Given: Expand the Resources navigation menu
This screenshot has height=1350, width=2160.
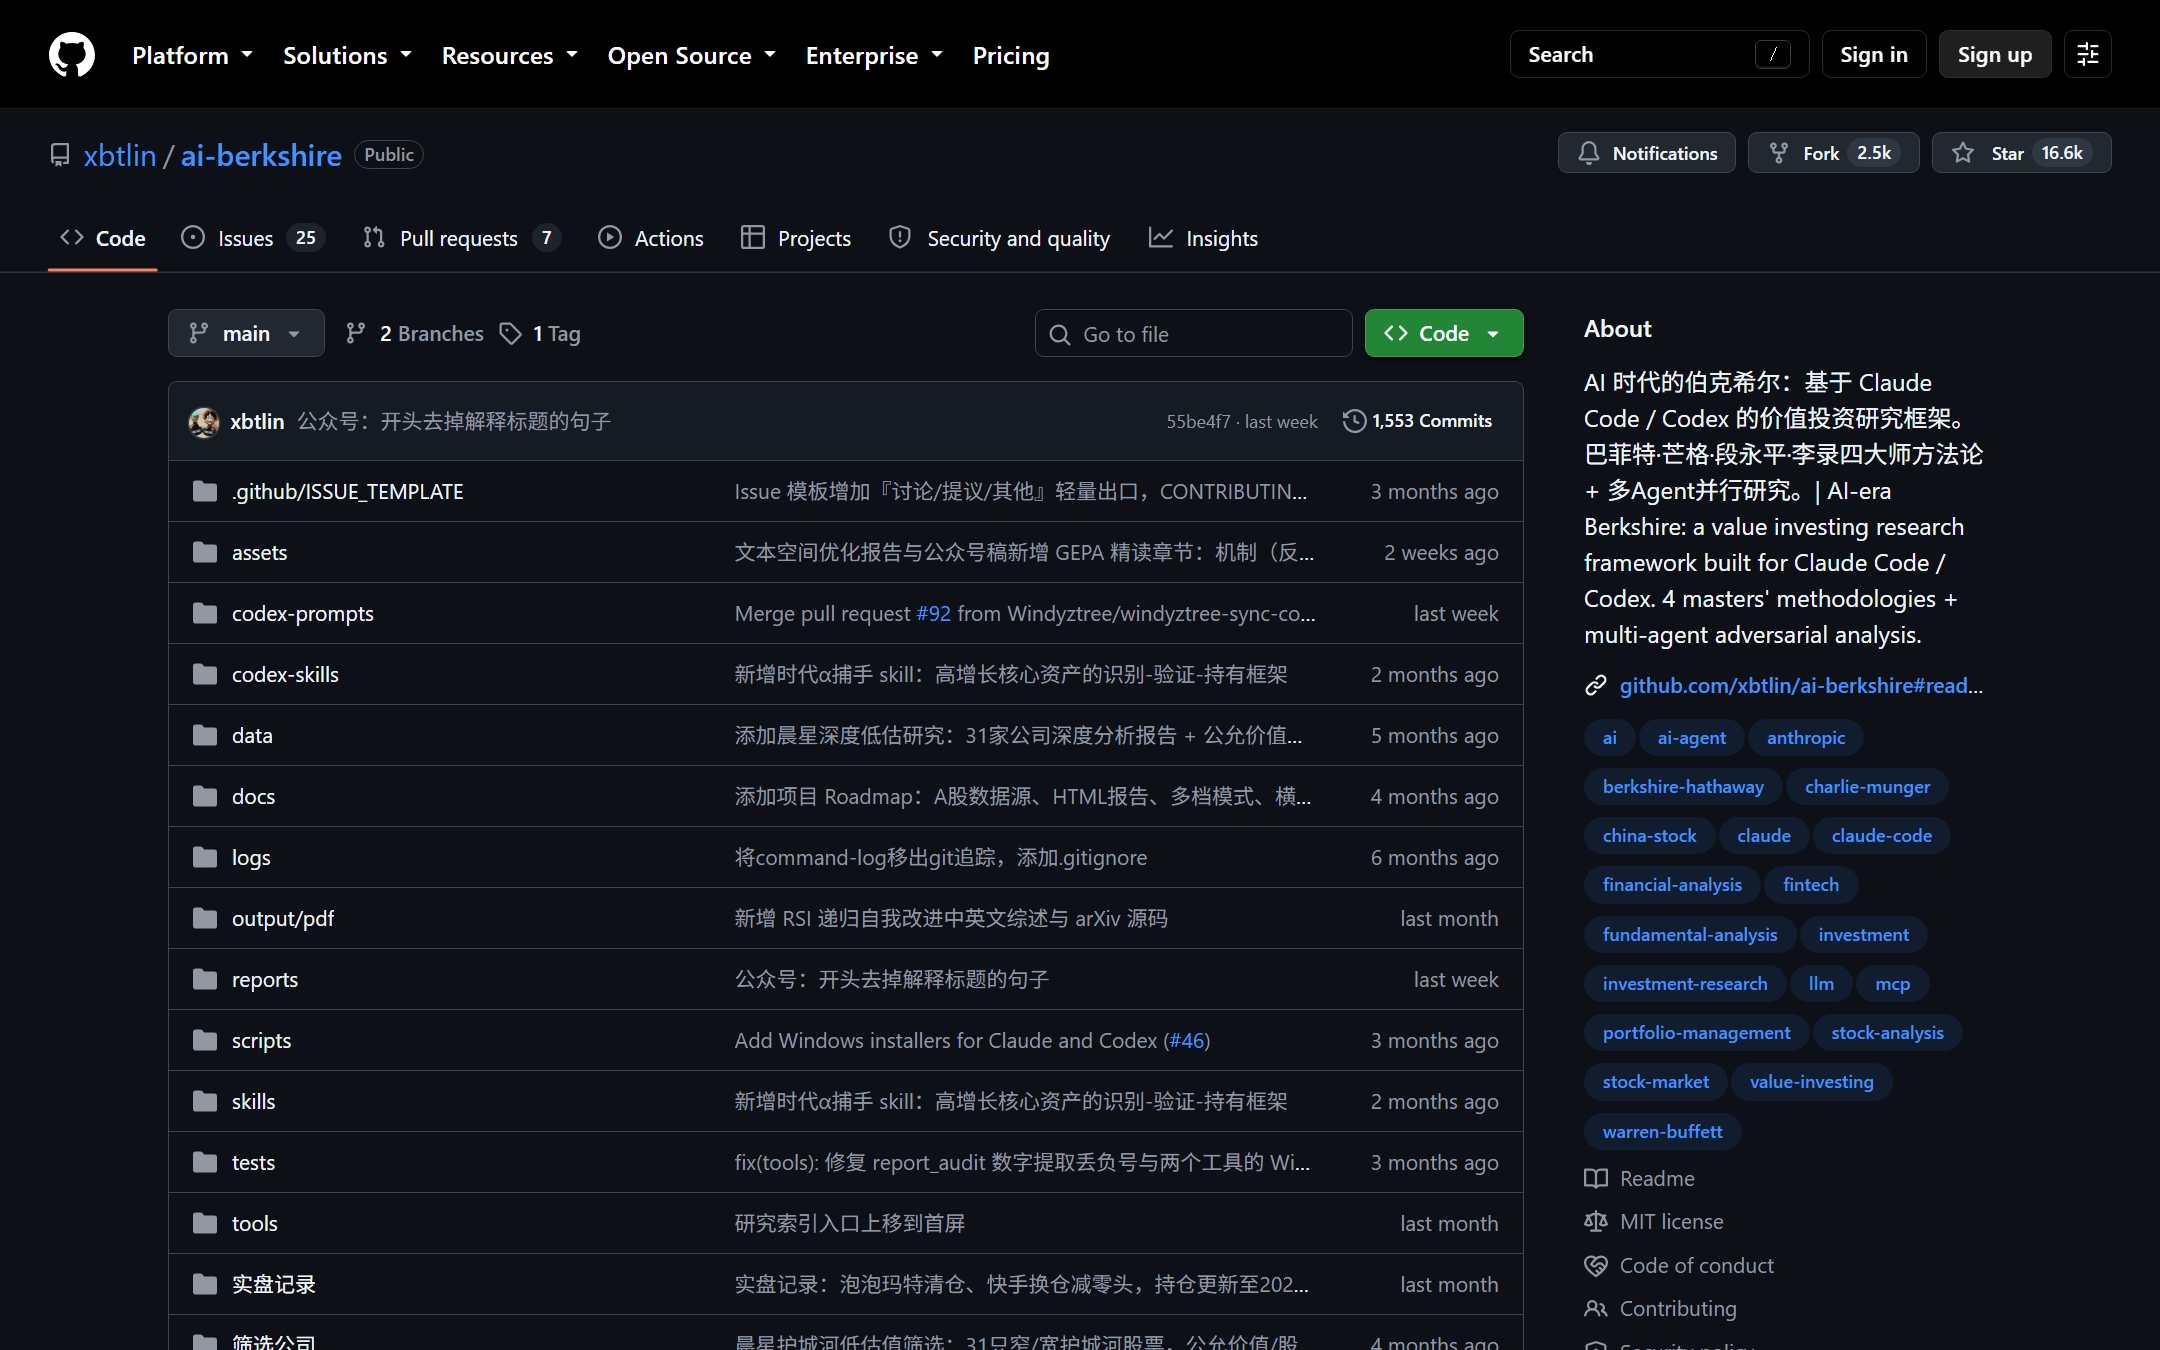Looking at the screenshot, I should coord(510,55).
